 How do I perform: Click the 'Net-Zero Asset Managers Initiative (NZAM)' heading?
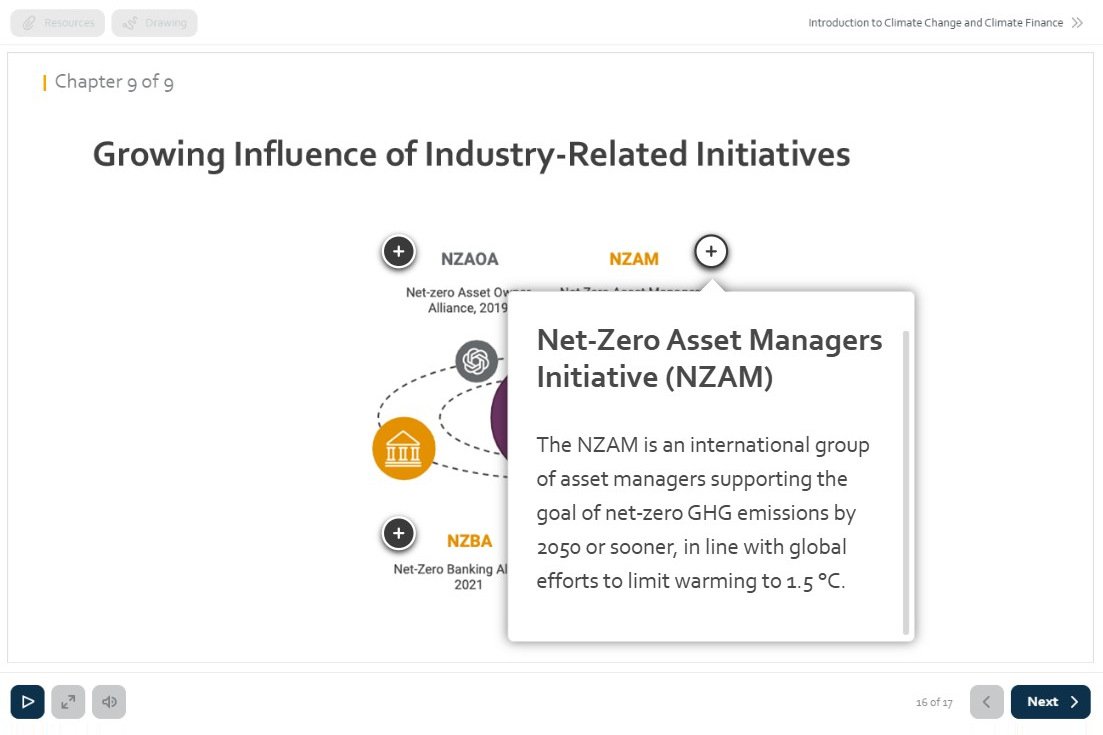[709, 359]
